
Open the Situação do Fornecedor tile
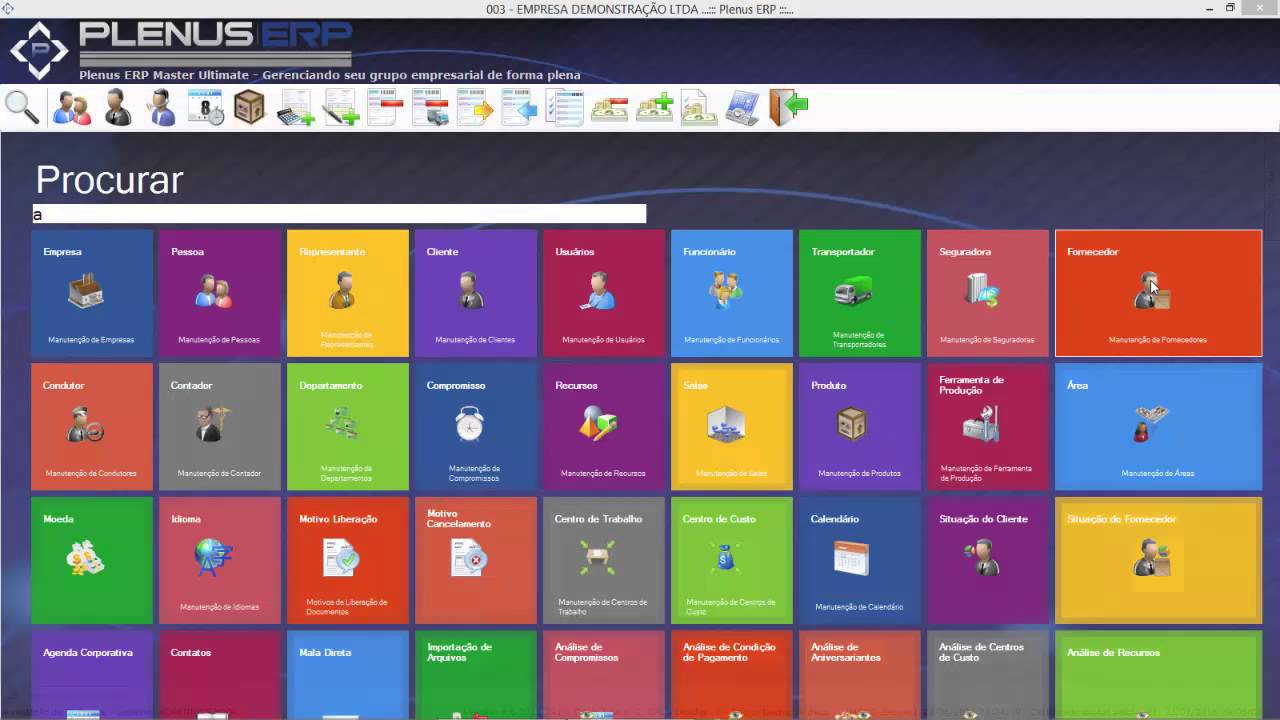(1159, 560)
